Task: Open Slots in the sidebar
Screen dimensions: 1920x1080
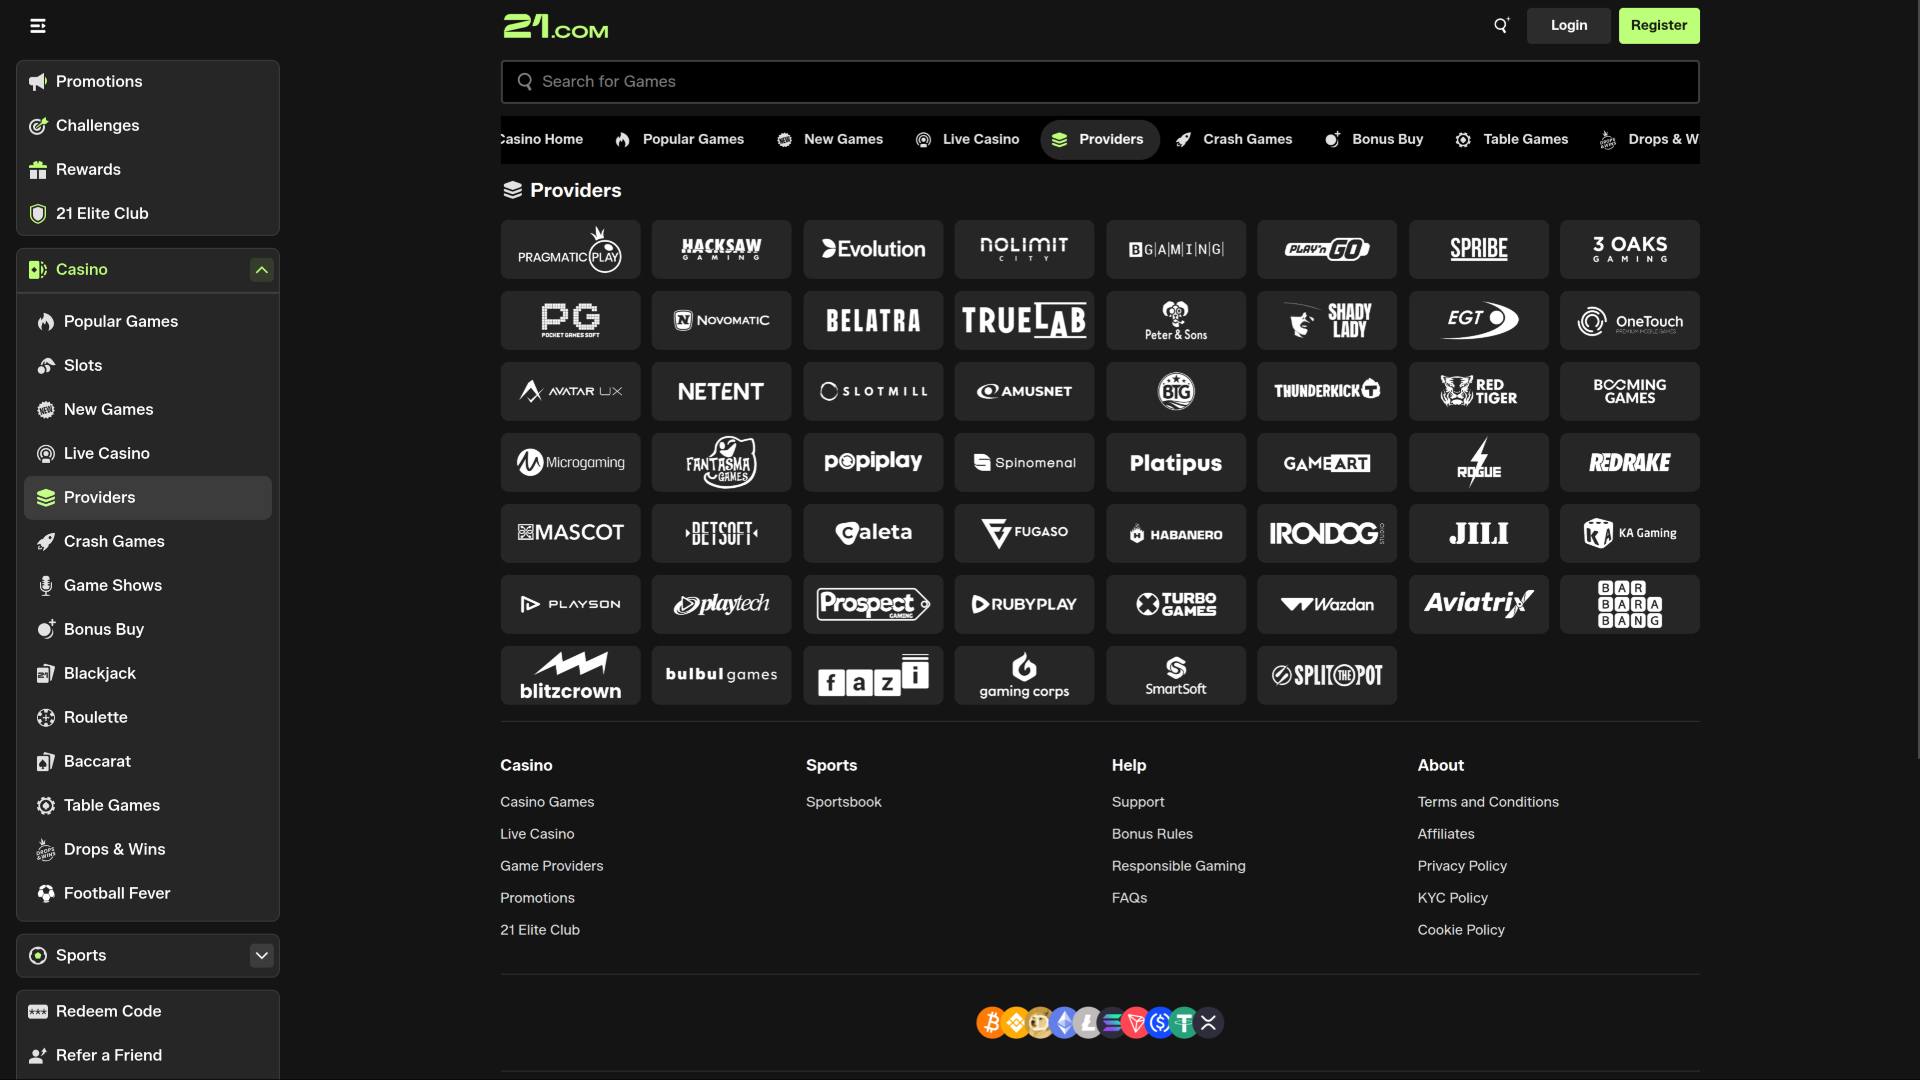Action: click(148, 366)
